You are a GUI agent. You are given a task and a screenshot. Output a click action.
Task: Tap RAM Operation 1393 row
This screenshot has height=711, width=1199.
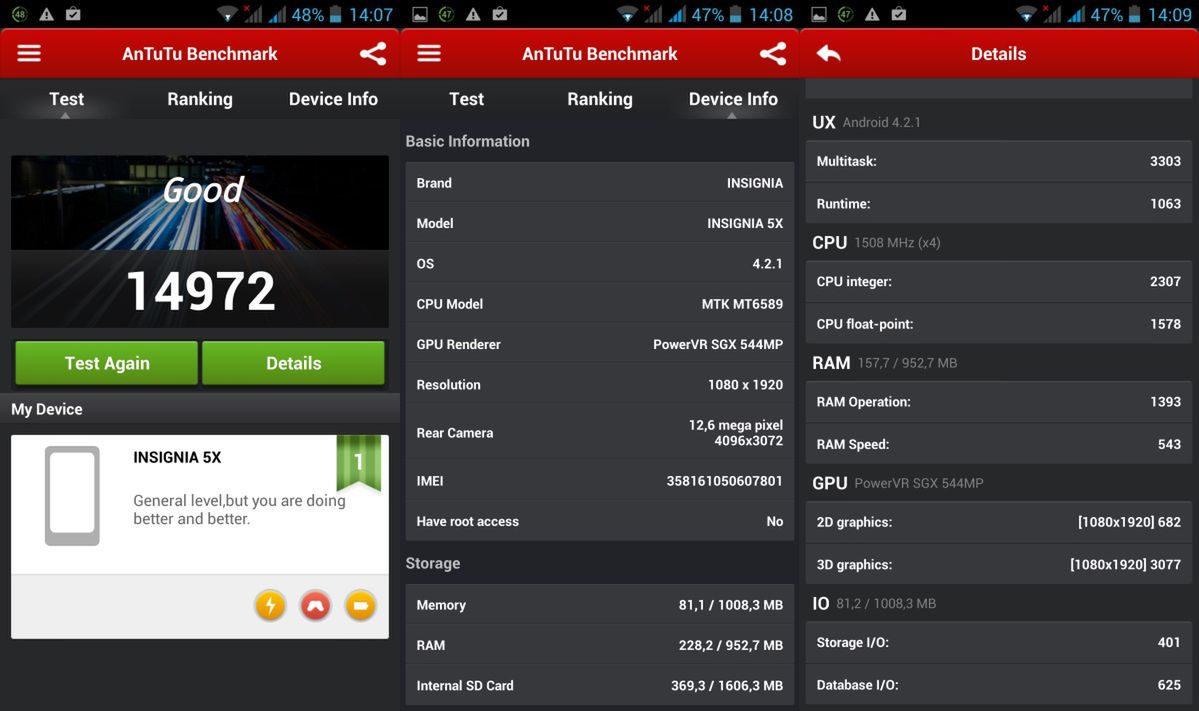(x=999, y=402)
